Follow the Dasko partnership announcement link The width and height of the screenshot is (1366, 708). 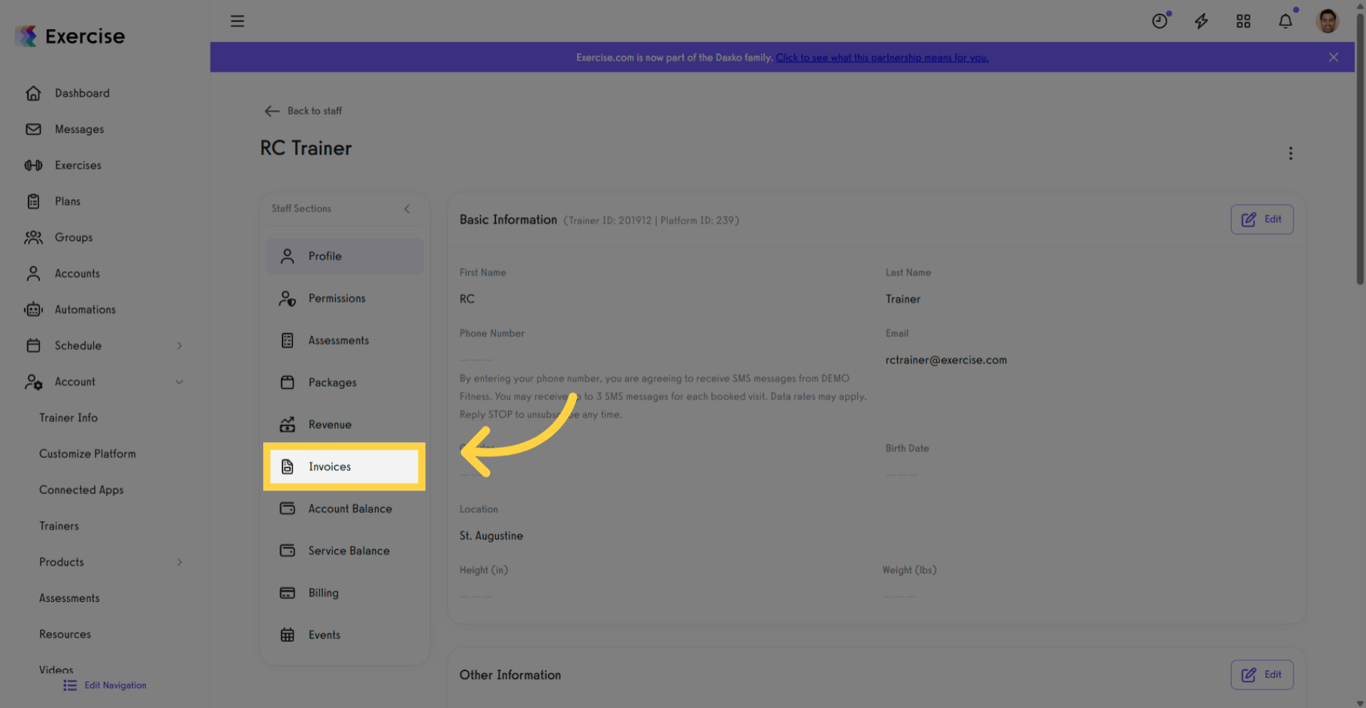tap(882, 57)
